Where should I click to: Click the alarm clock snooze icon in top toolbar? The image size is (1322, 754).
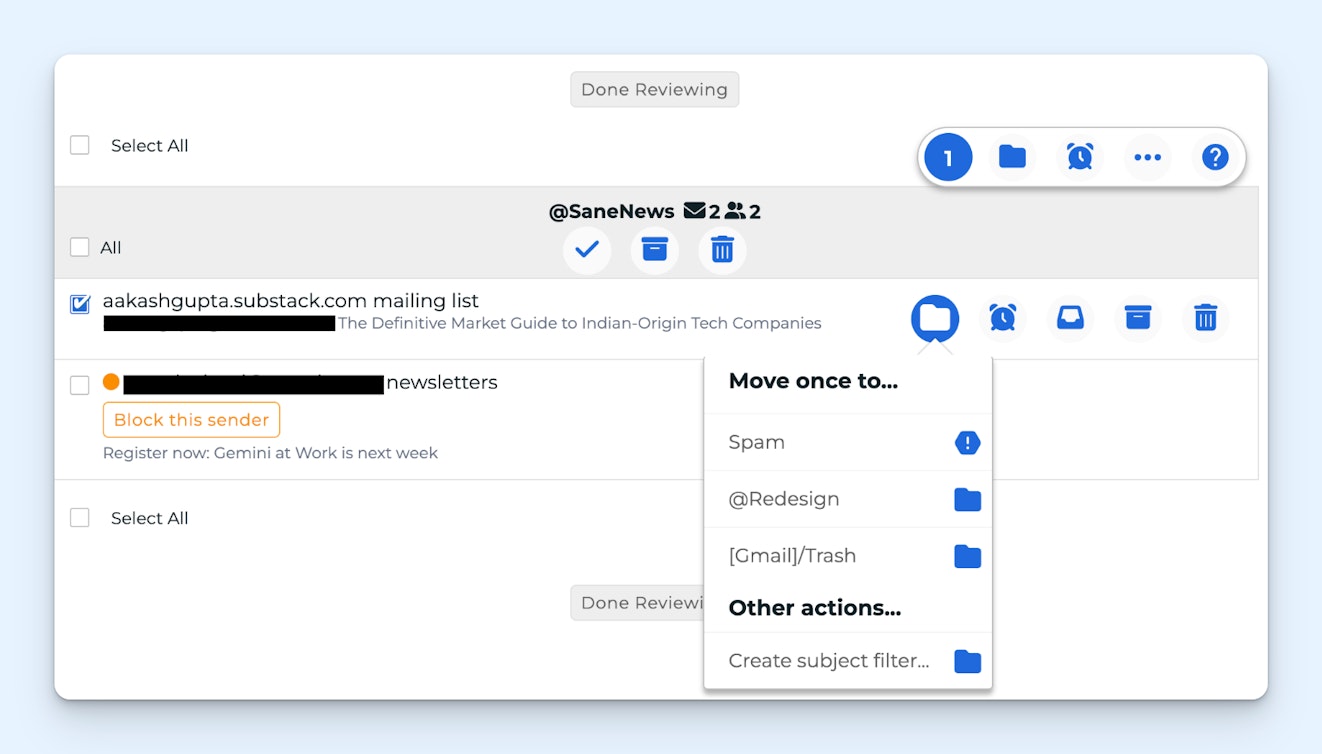tap(1079, 157)
